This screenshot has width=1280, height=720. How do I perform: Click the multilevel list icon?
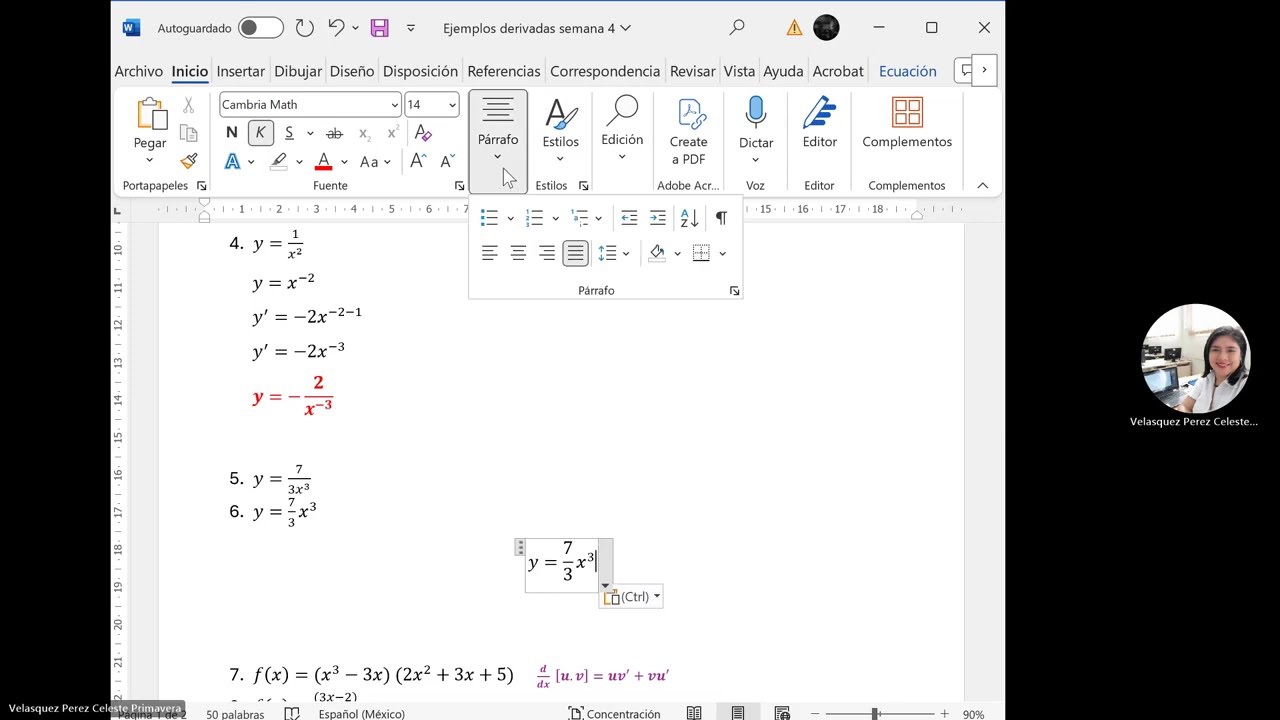pos(579,218)
